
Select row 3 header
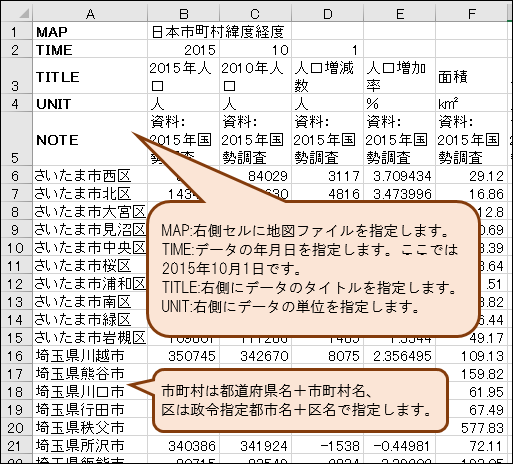point(16,76)
